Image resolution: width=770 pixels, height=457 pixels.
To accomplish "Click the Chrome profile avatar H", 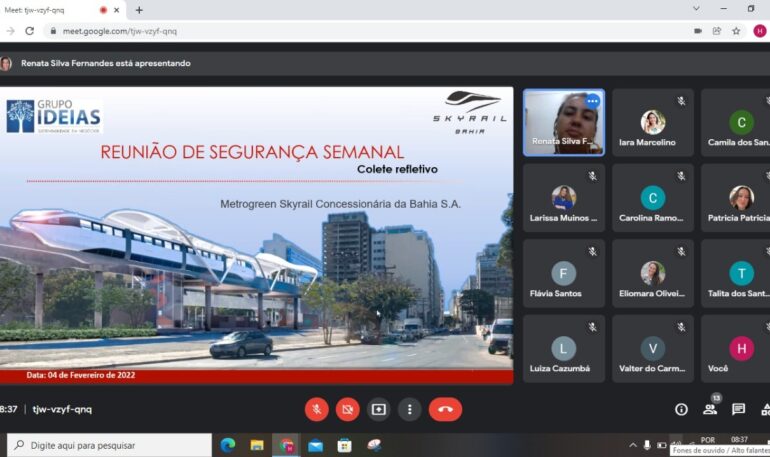I will pyautogui.click(x=759, y=31).
